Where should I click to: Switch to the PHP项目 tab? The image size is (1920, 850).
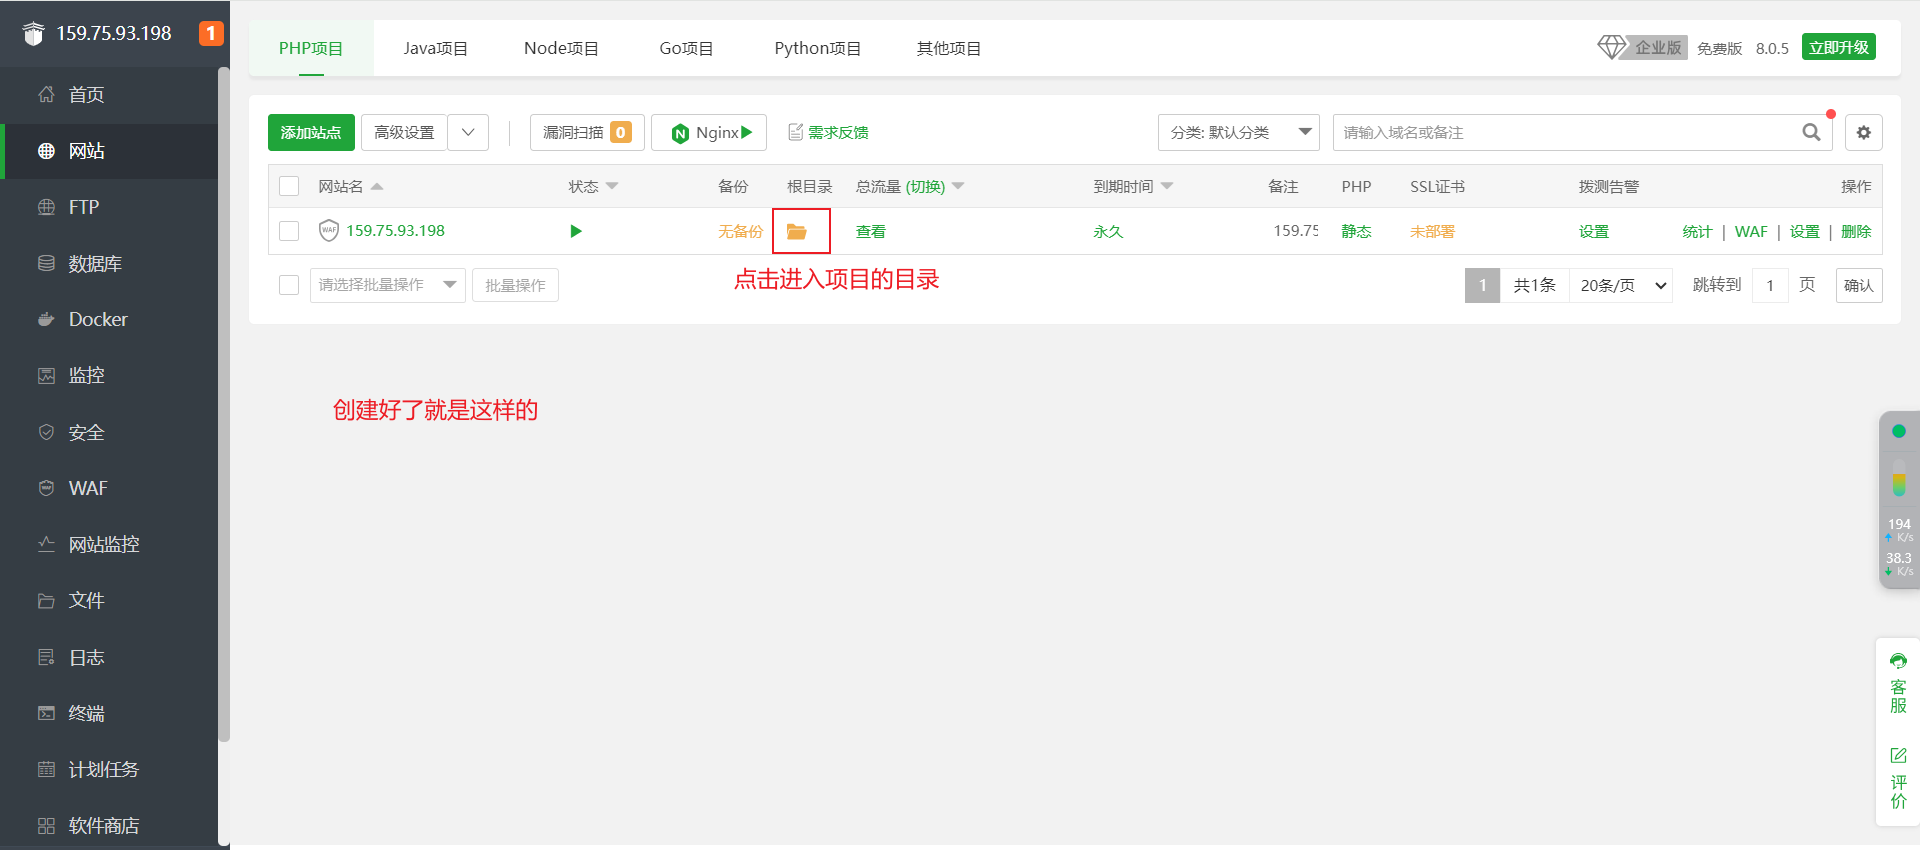coord(311,48)
